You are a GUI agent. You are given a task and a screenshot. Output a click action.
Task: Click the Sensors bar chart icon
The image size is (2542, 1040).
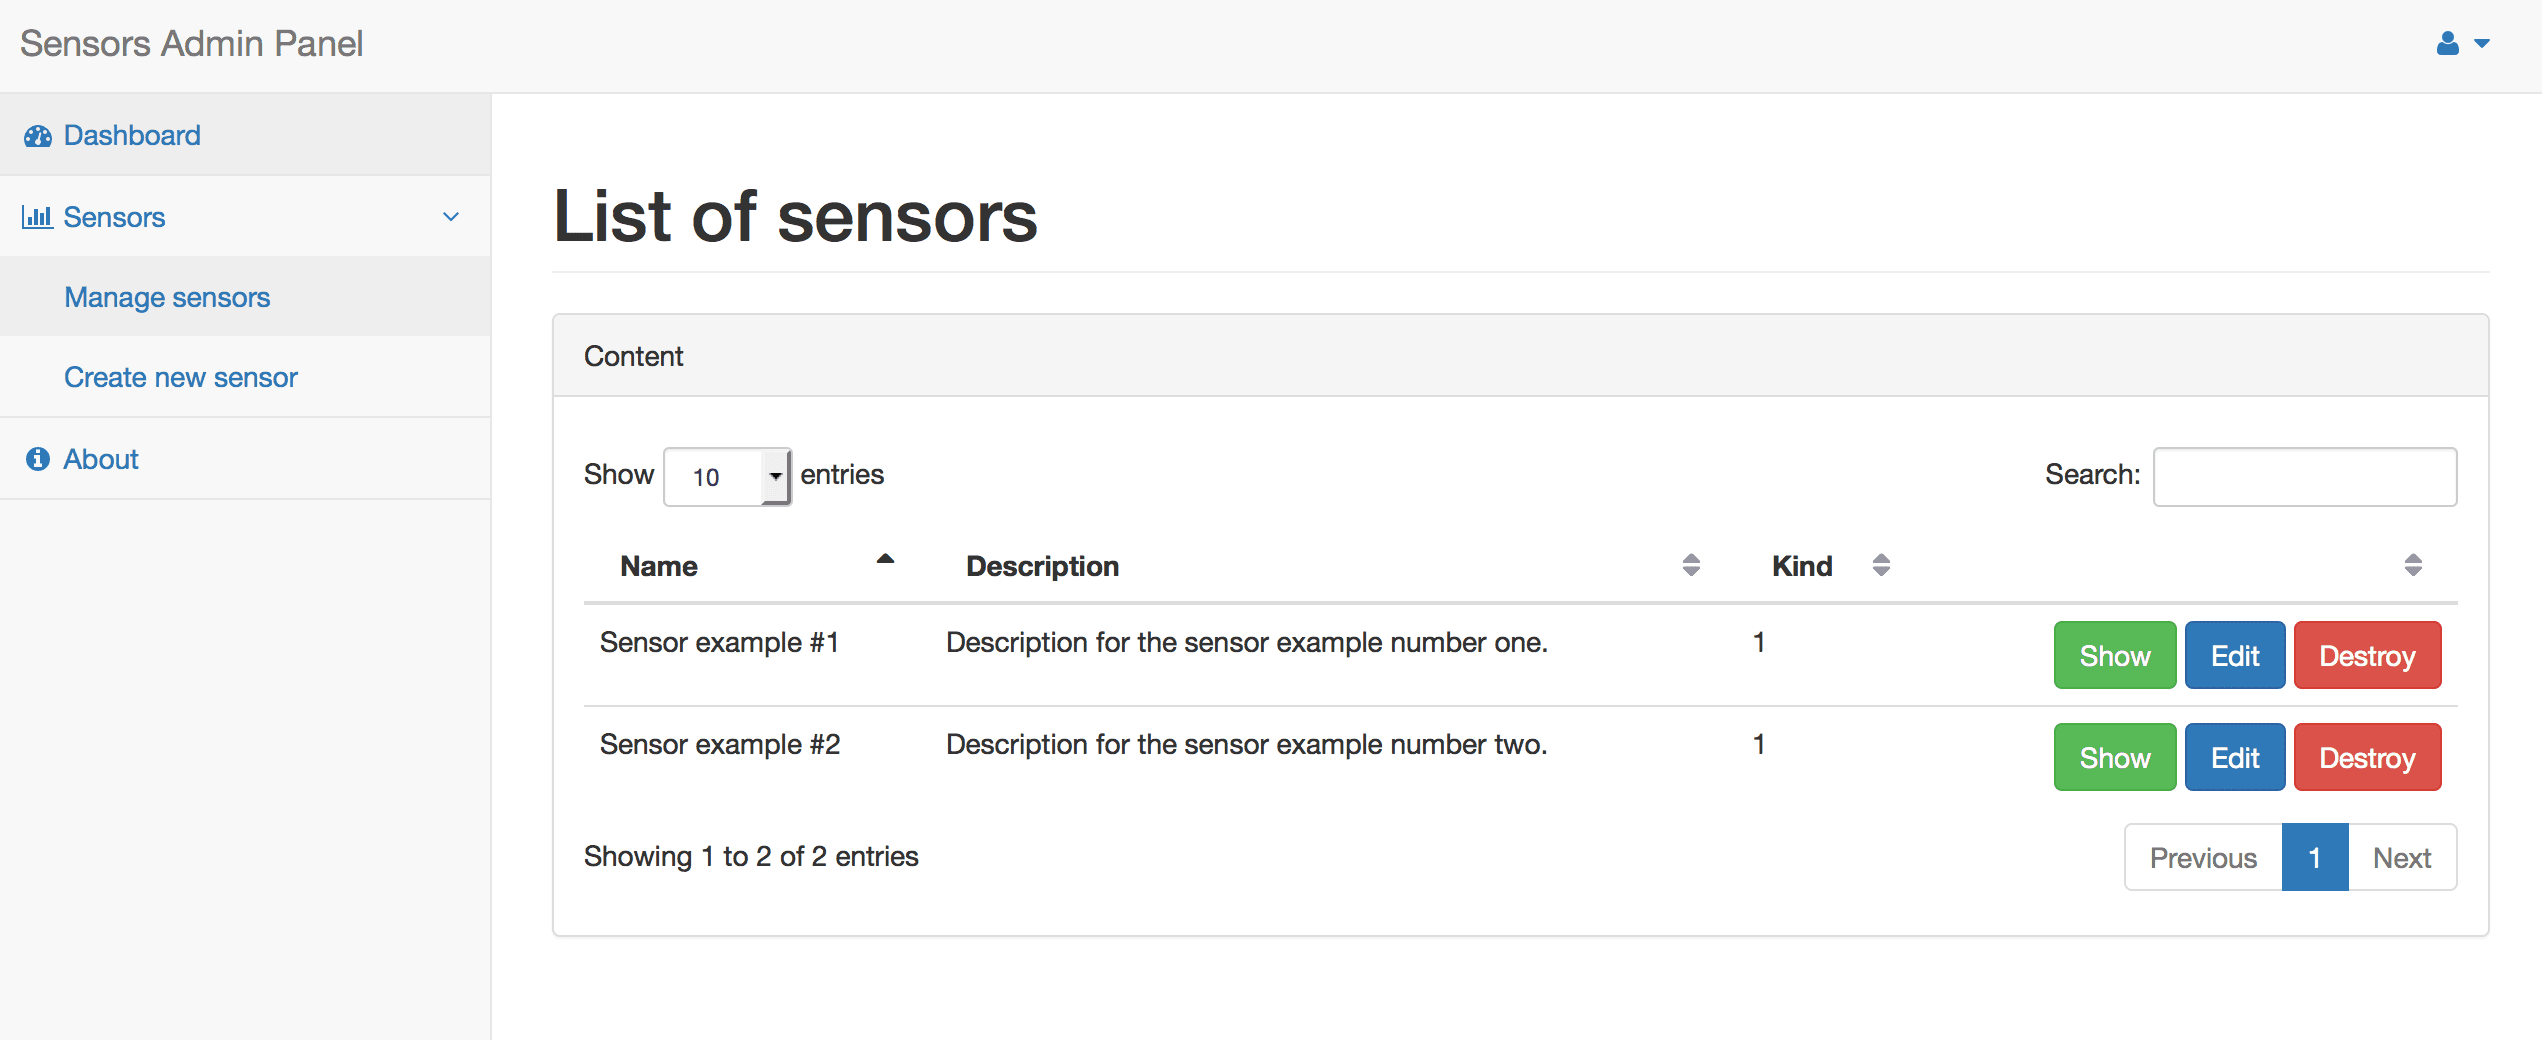[x=38, y=217]
